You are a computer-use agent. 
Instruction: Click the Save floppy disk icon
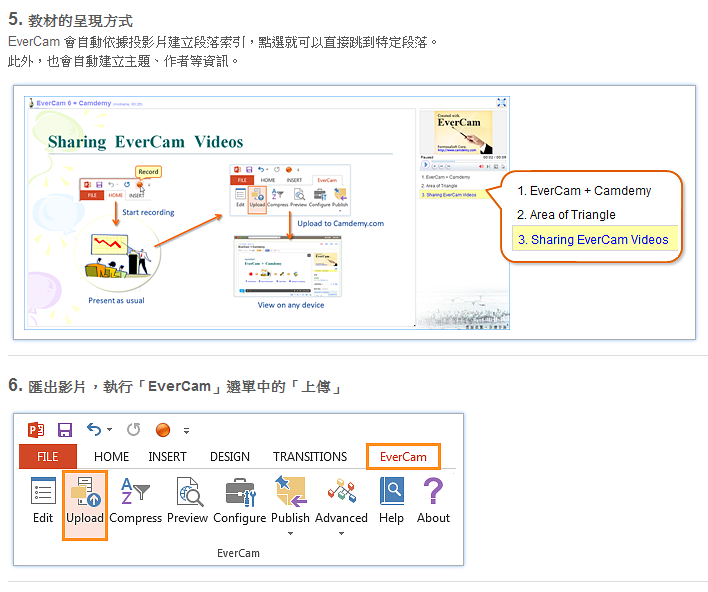tap(65, 430)
